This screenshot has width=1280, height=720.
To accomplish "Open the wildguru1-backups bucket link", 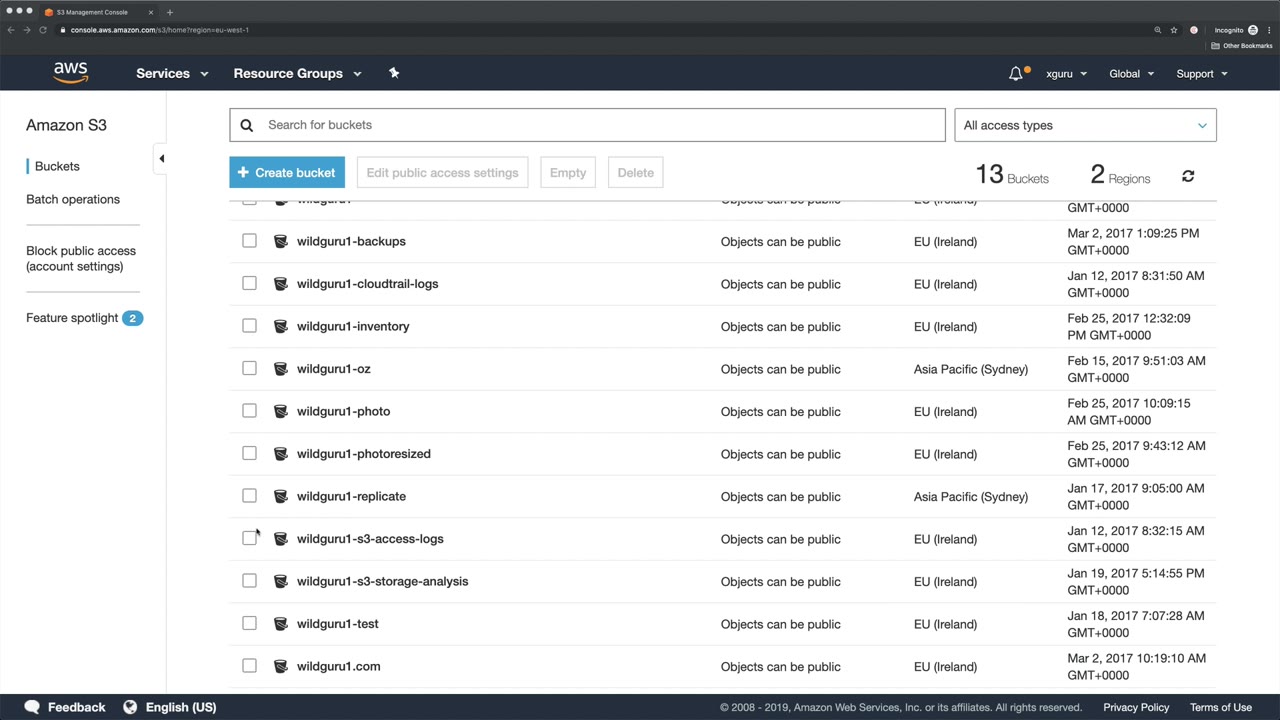I will [x=351, y=241].
